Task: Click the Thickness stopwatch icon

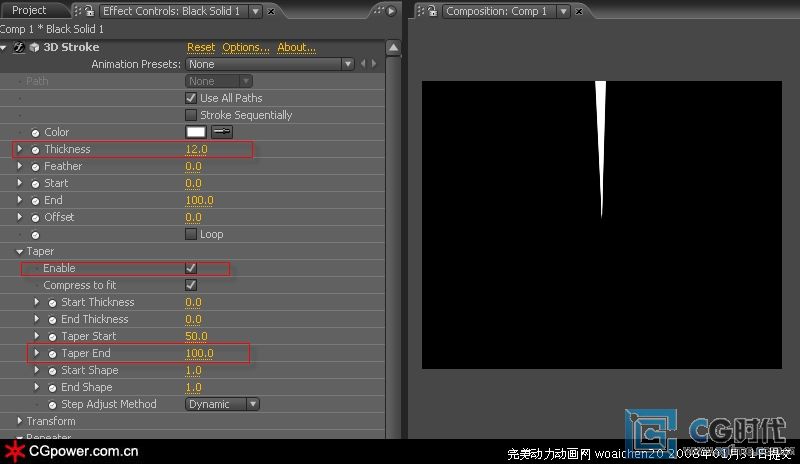Action: pyautogui.click(x=35, y=150)
